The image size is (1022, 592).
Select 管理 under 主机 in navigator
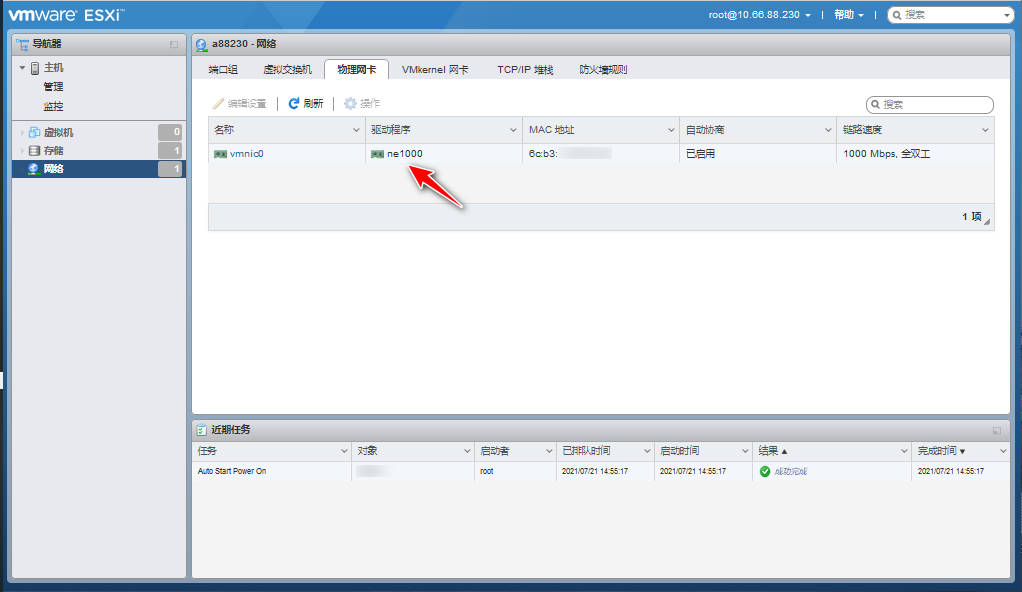[x=54, y=86]
